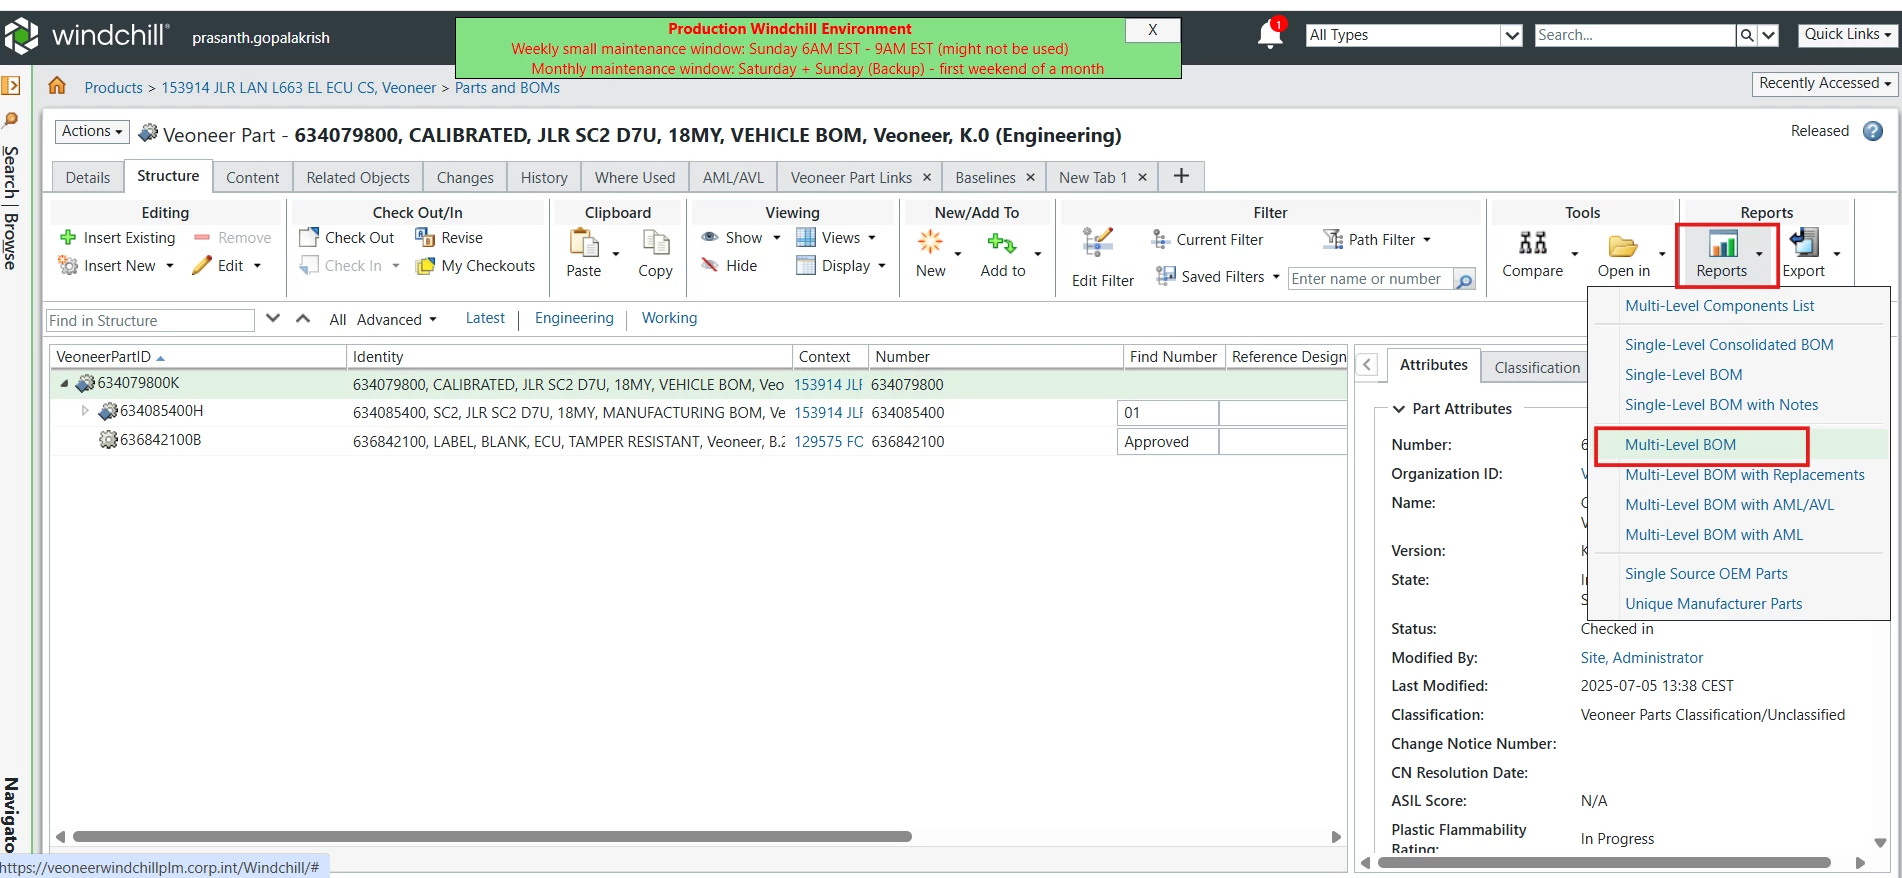Click the Paste clipboard icon
Screen dimensions: 1902x878
tap(584, 243)
